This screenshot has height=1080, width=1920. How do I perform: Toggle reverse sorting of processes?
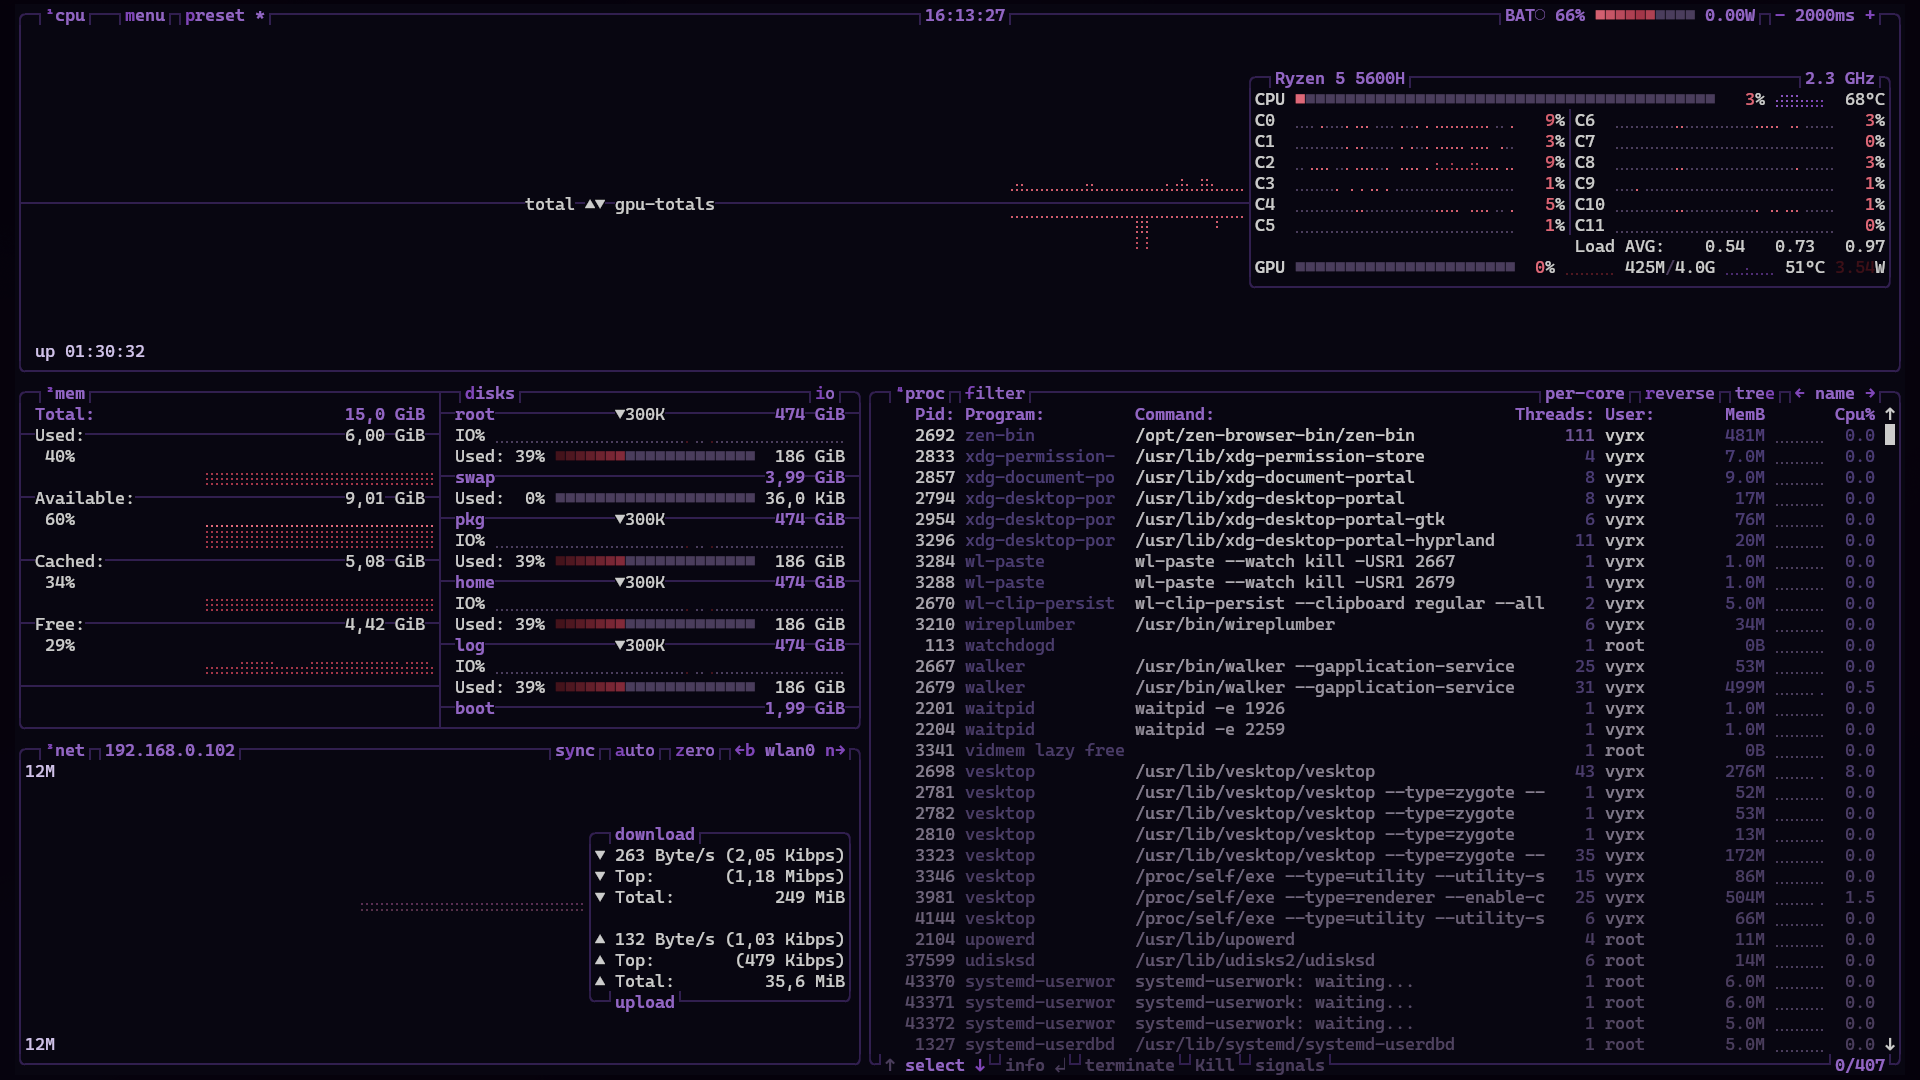click(1679, 394)
